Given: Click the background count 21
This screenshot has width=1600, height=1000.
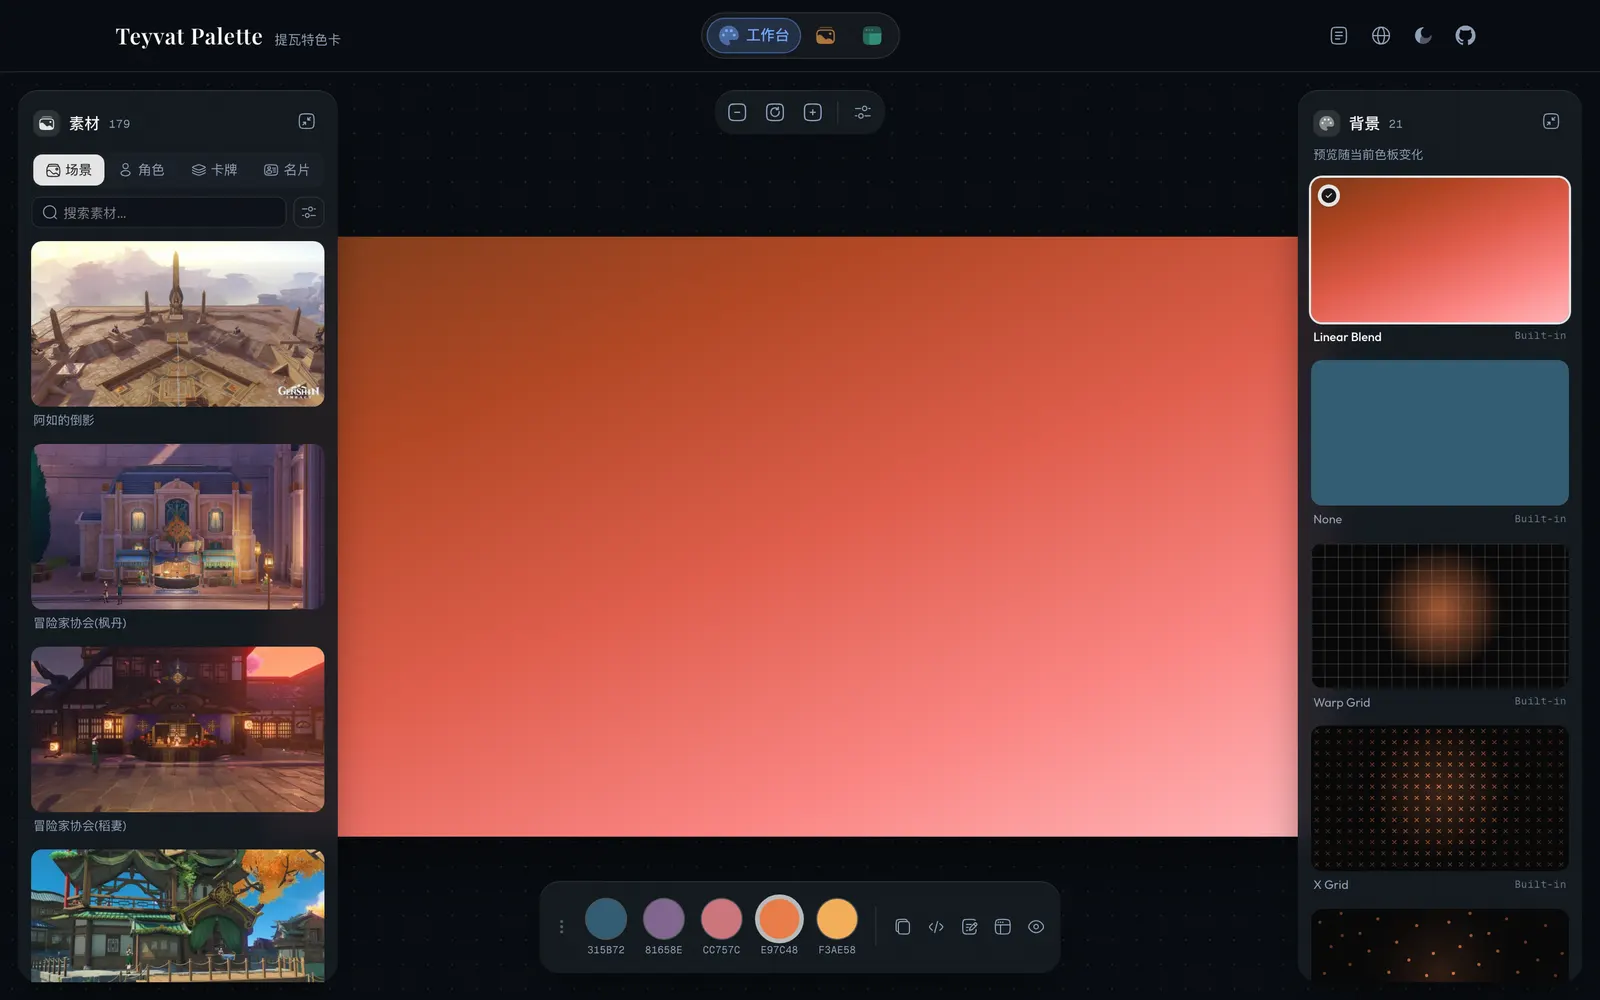Looking at the screenshot, I should (x=1395, y=124).
